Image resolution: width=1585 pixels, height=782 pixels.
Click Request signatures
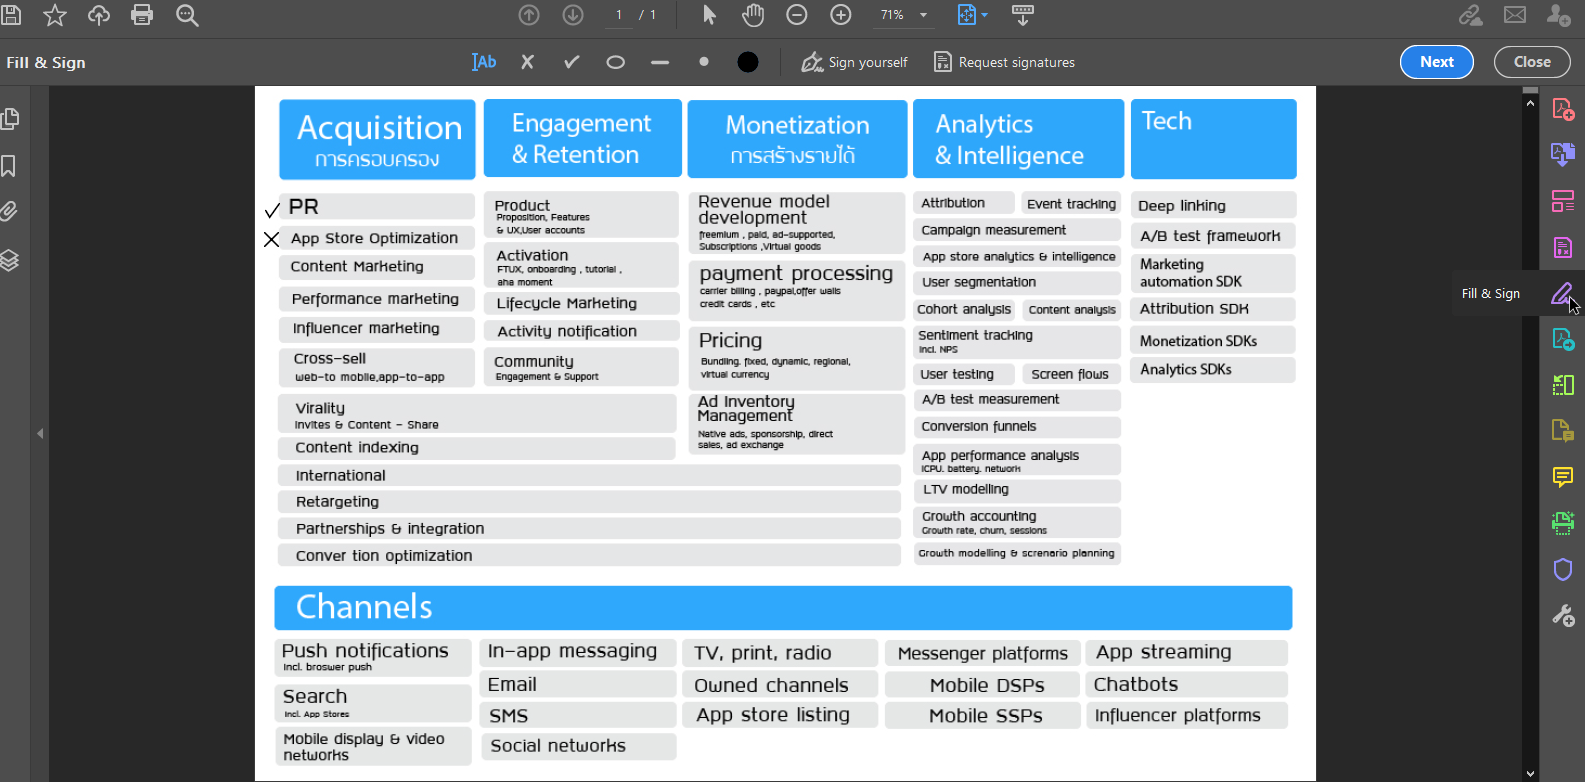(1004, 62)
